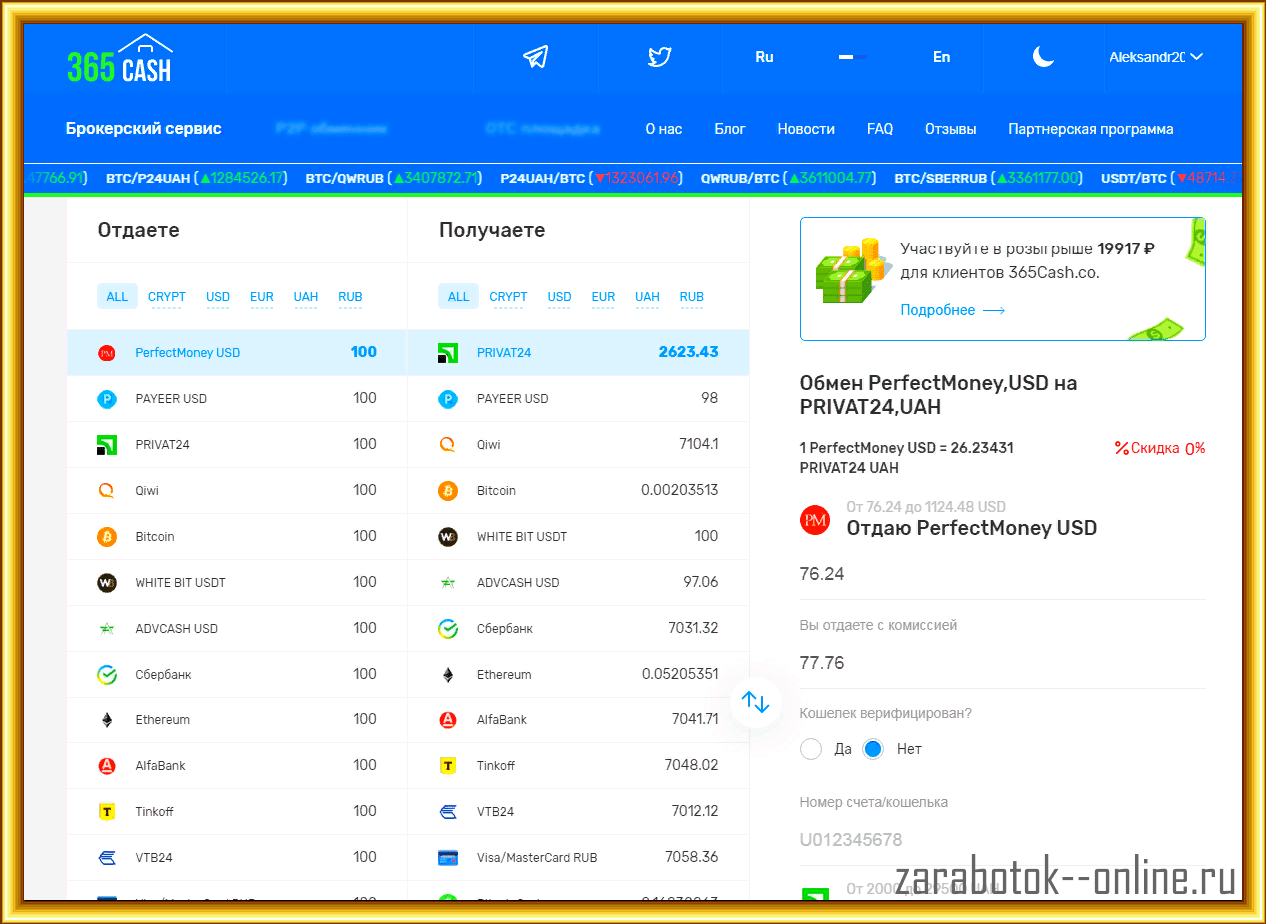Open the FAQ menu item

coord(880,129)
